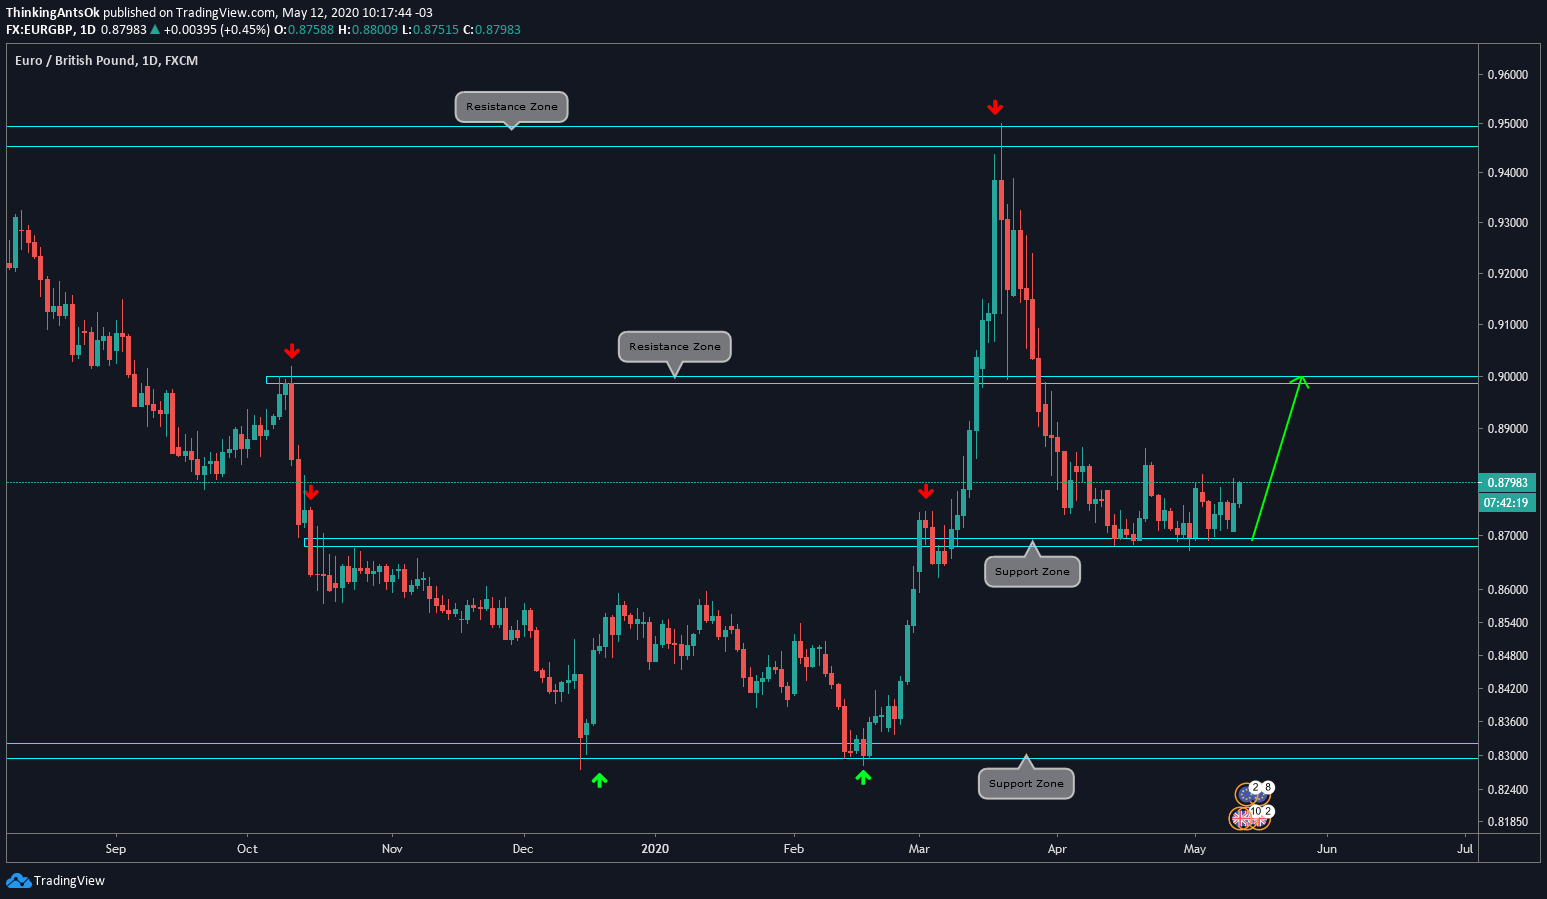The image size is (1547, 899).
Task: Click the change value +0.00395 (+0.45%)
Action: click(217, 30)
